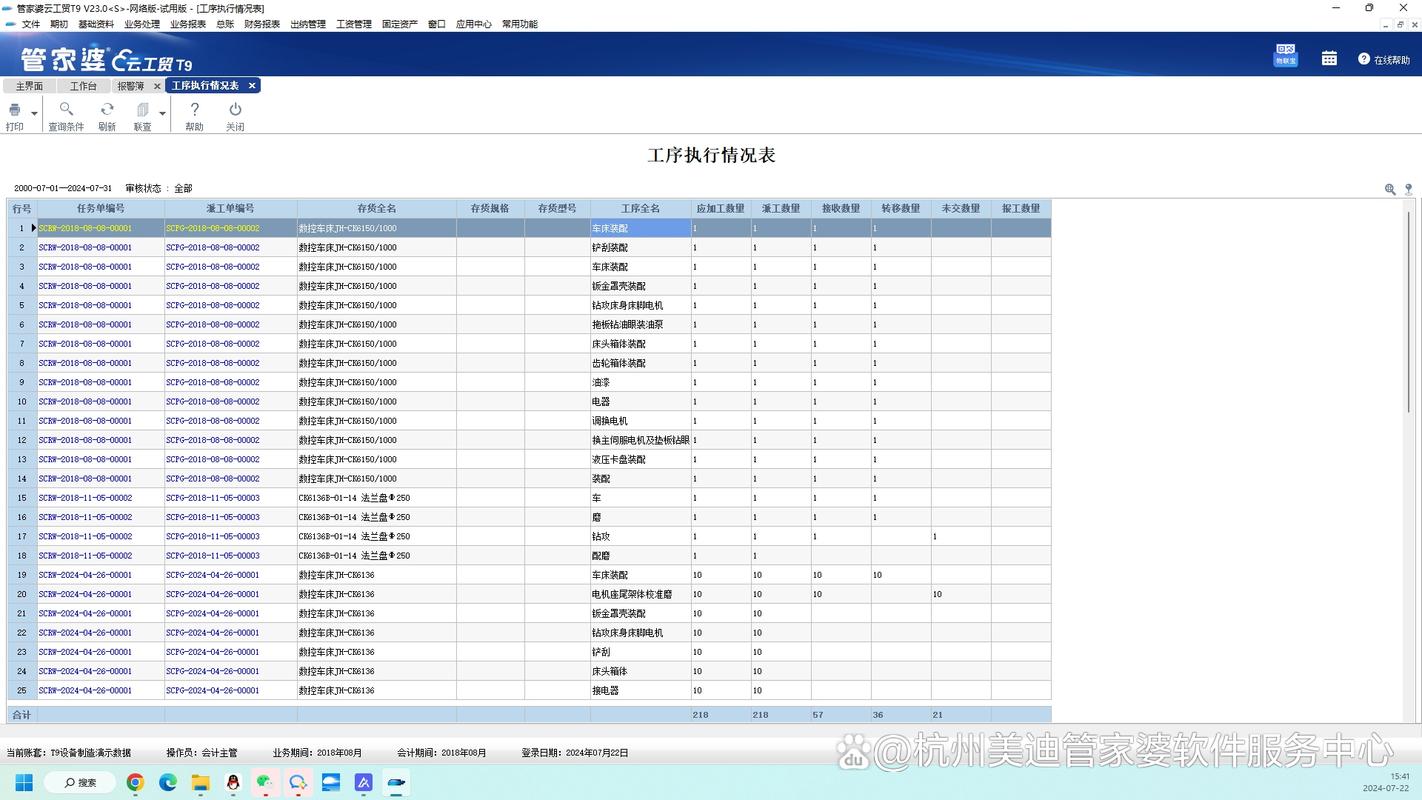Launch QQ penguin icon in the taskbar
This screenshot has height=800, width=1422.
pyautogui.click(x=233, y=782)
